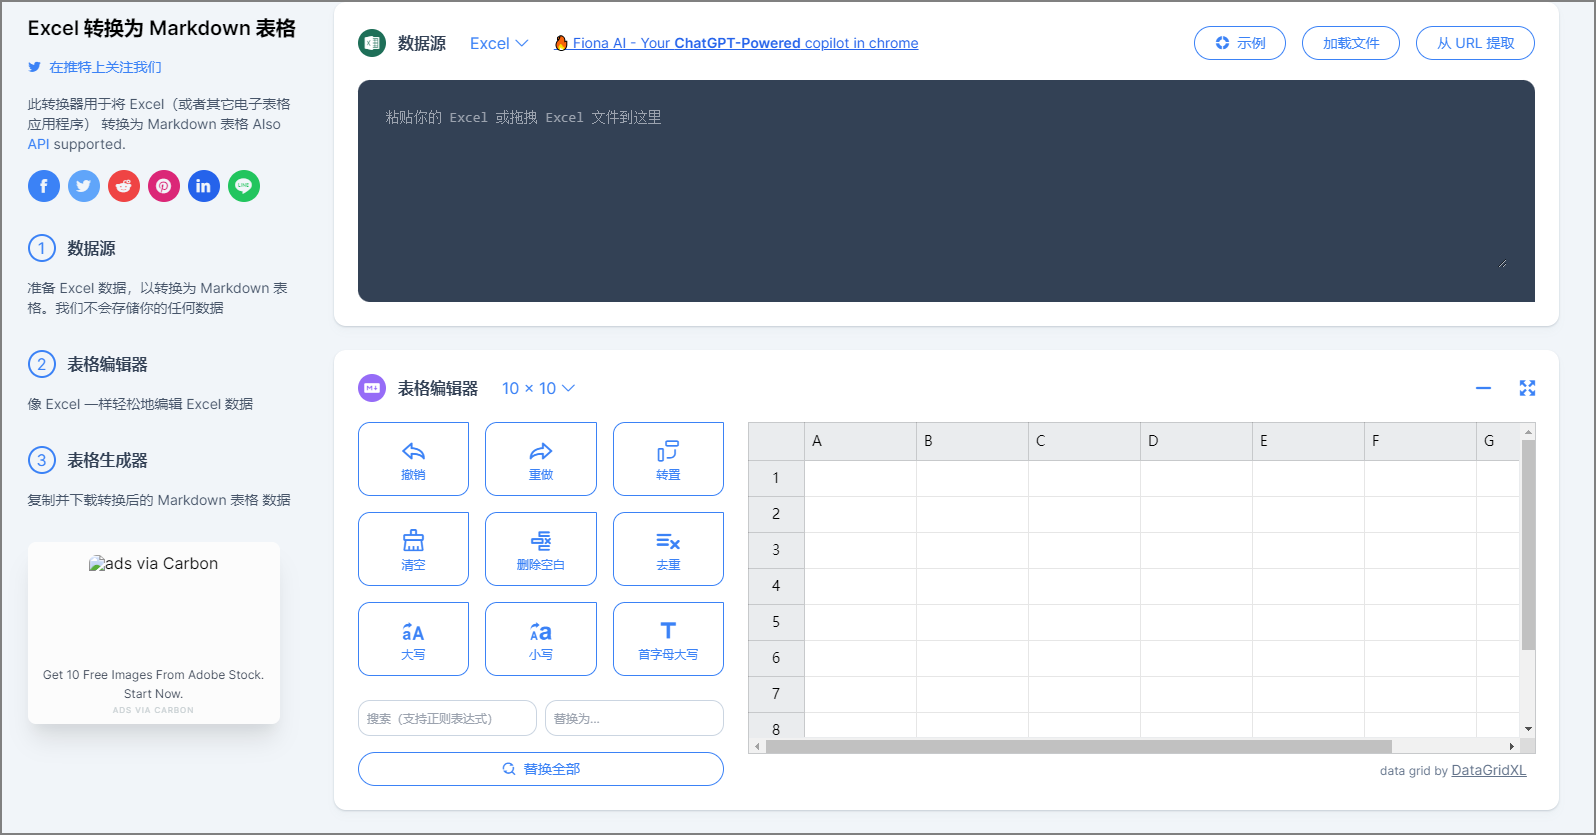Click the green Excel data source icon
This screenshot has height=835, width=1596.
pyautogui.click(x=372, y=43)
